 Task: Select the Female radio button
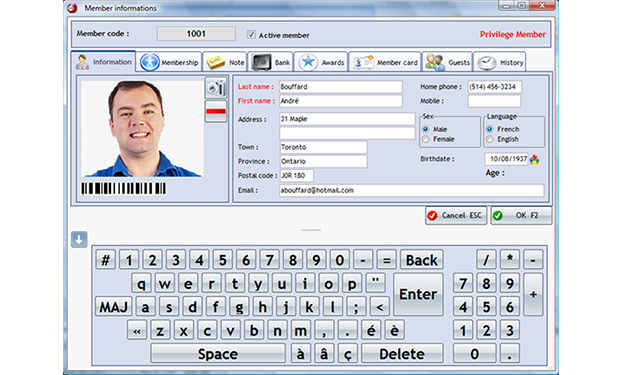coord(426,139)
